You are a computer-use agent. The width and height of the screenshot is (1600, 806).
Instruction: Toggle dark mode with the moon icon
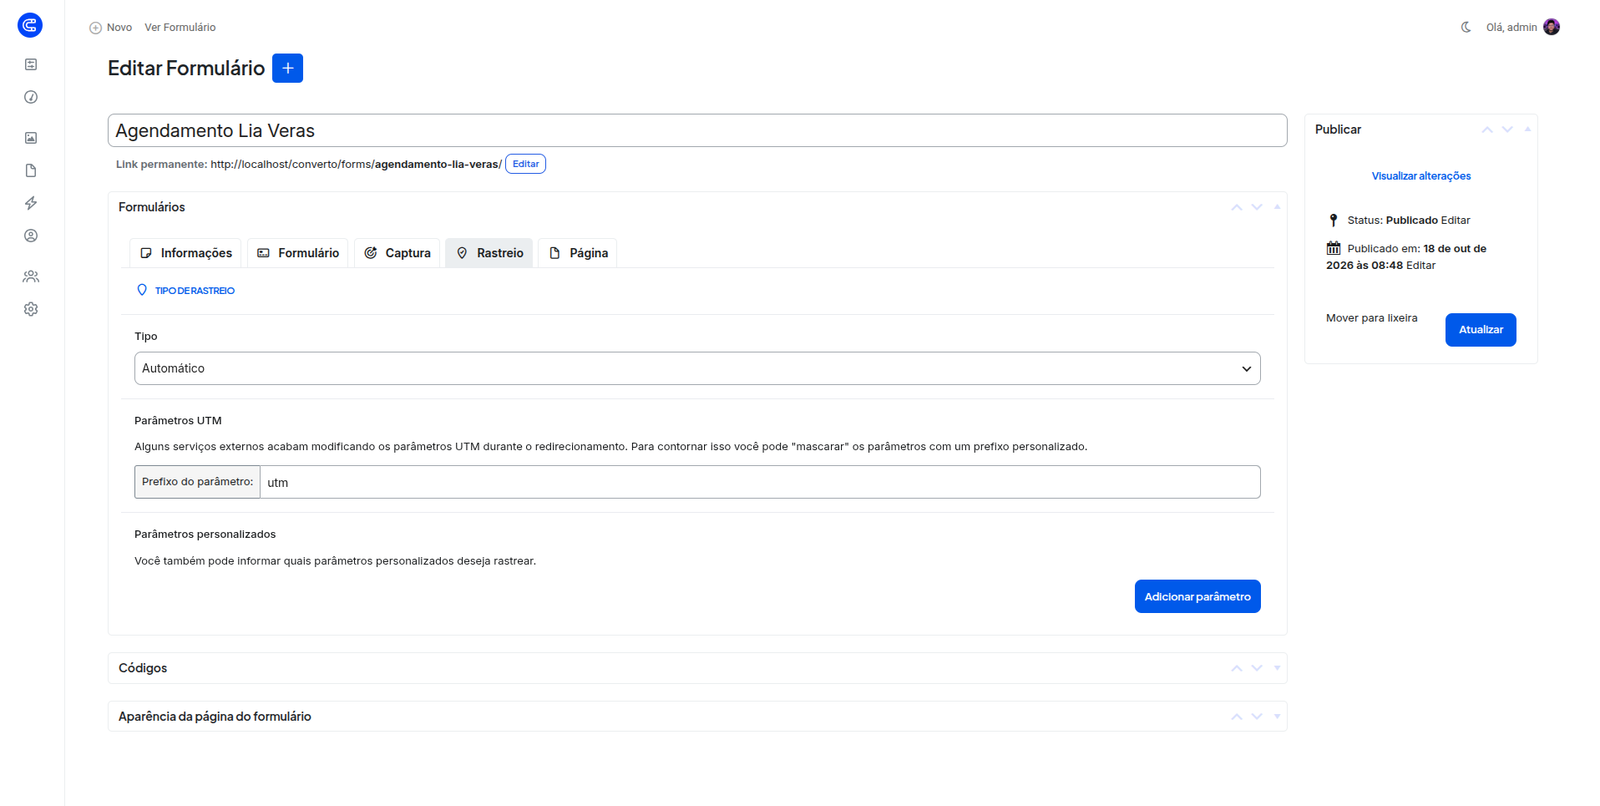tap(1466, 27)
